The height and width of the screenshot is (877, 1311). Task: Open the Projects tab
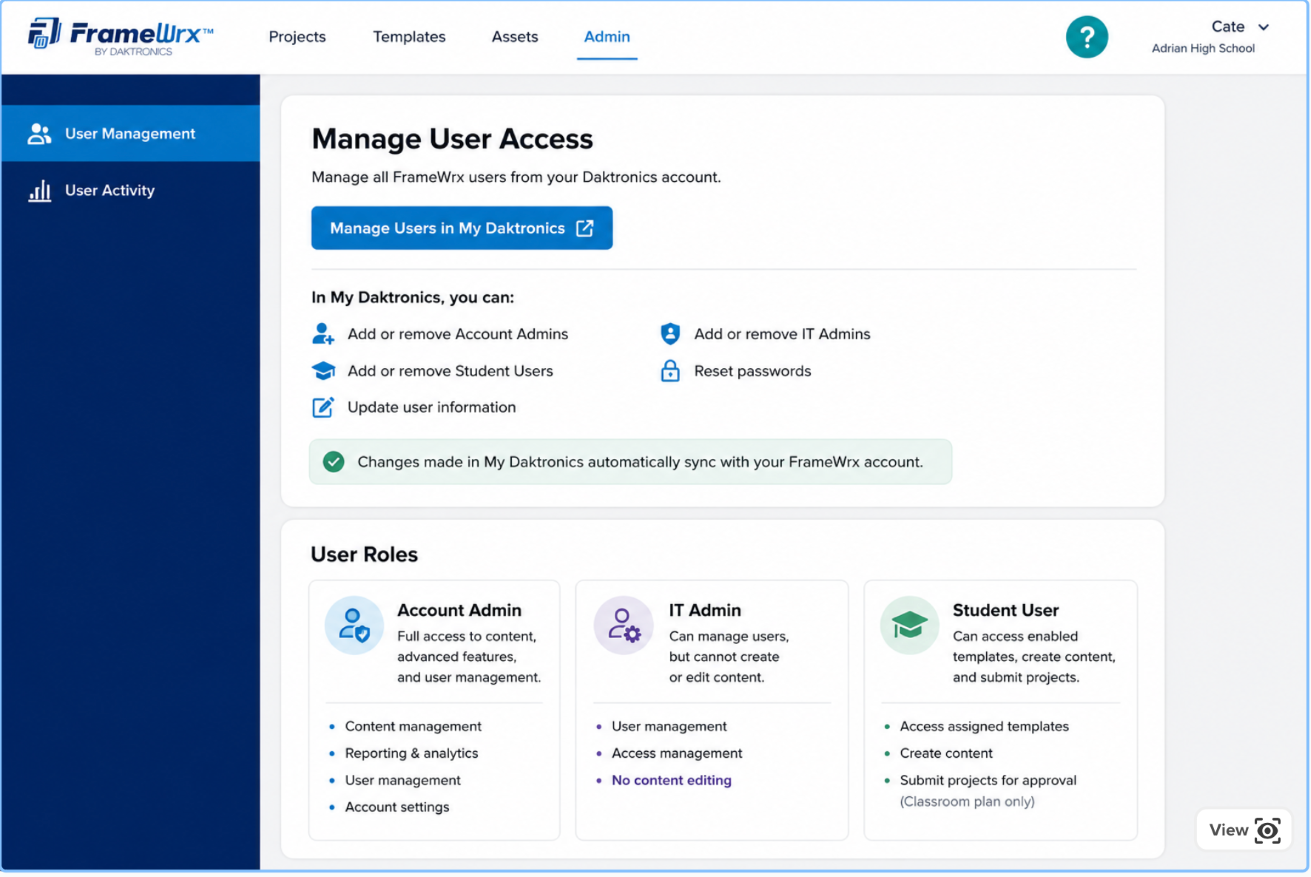[x=297, y=37]
